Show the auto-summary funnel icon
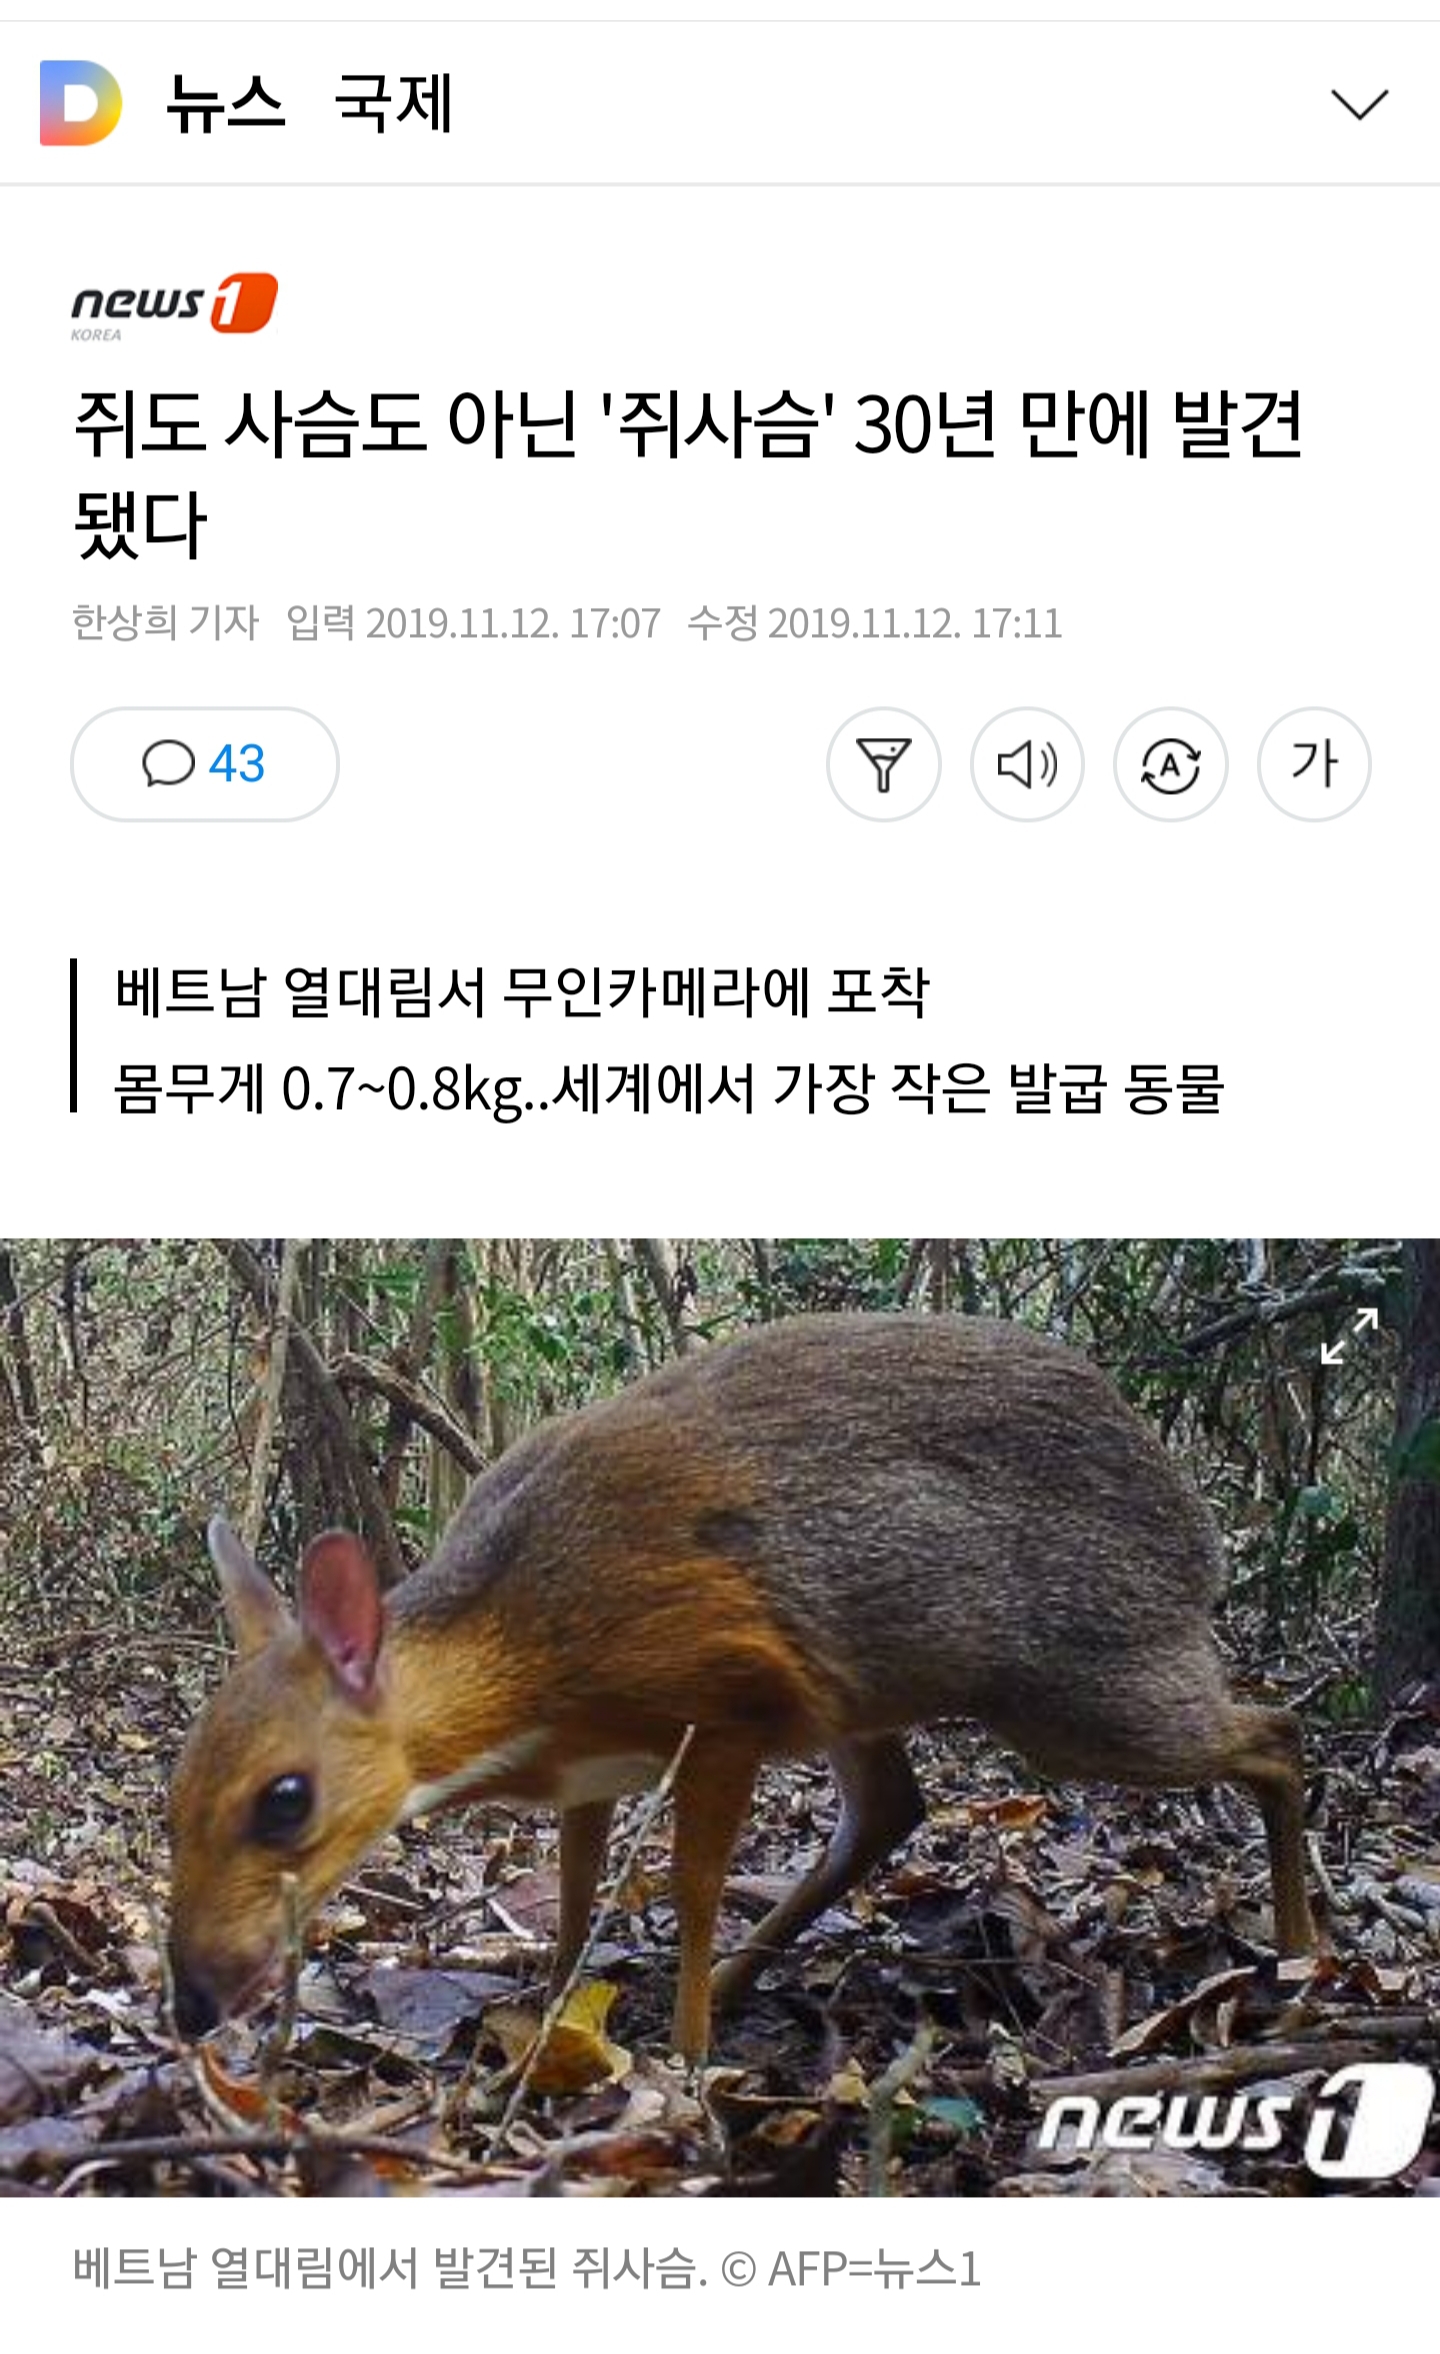Screen dimensions: 1440x2354 coord(883,765)
